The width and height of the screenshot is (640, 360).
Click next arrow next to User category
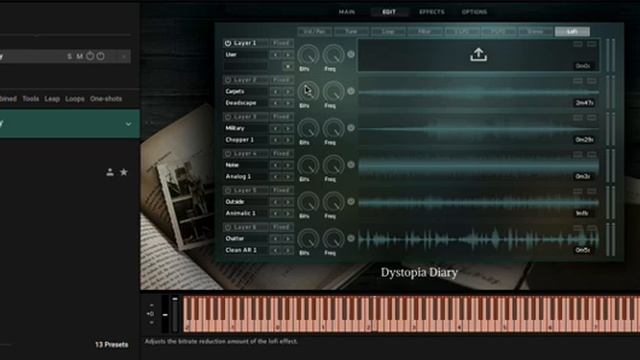tap(288, 55)
